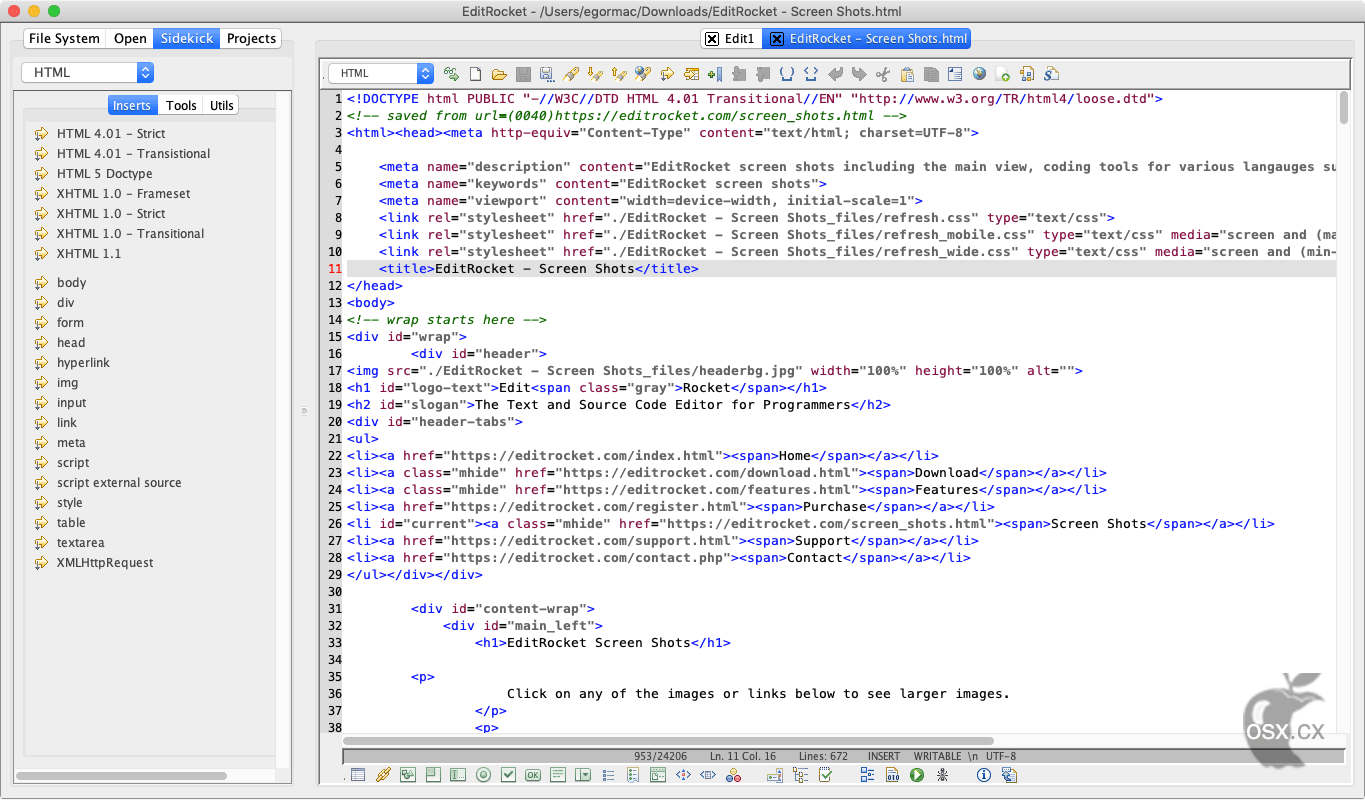Screen dimensions: 1365x800
Task: Insert OK button element from bottom toolbar
Action: click(x=533, y=775)
